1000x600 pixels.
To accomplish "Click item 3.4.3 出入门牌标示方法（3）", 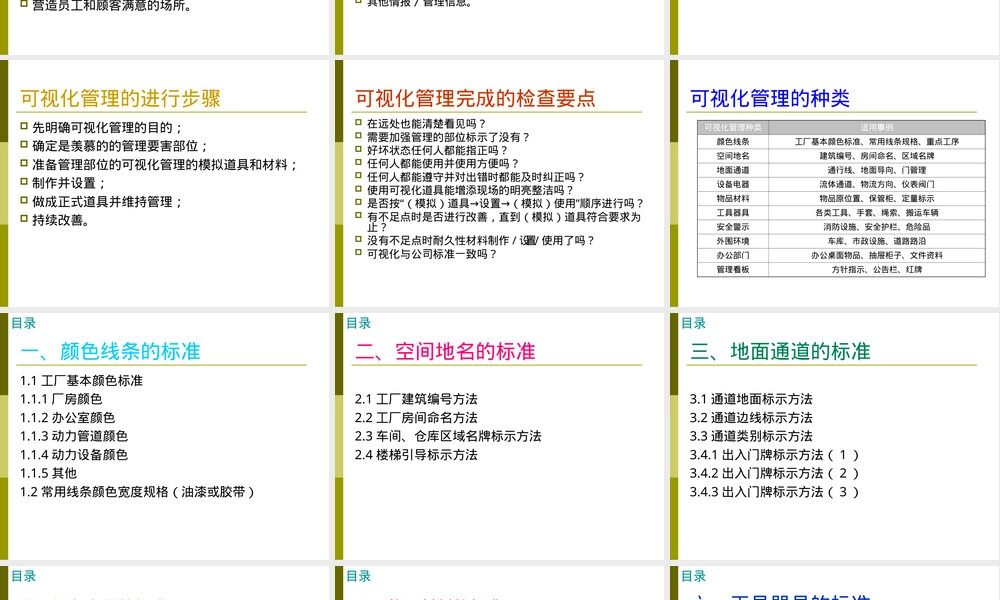I will (775, 492).
